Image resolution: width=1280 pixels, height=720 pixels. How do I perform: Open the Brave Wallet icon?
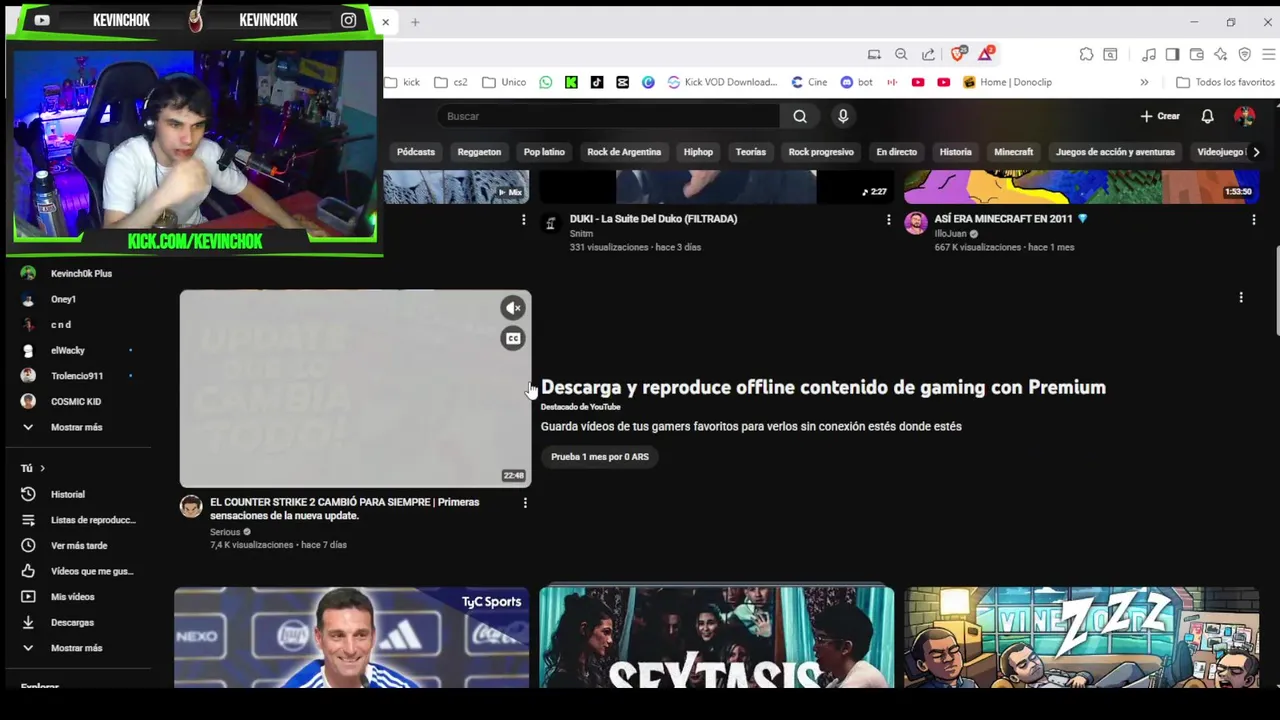(1197, 54)
